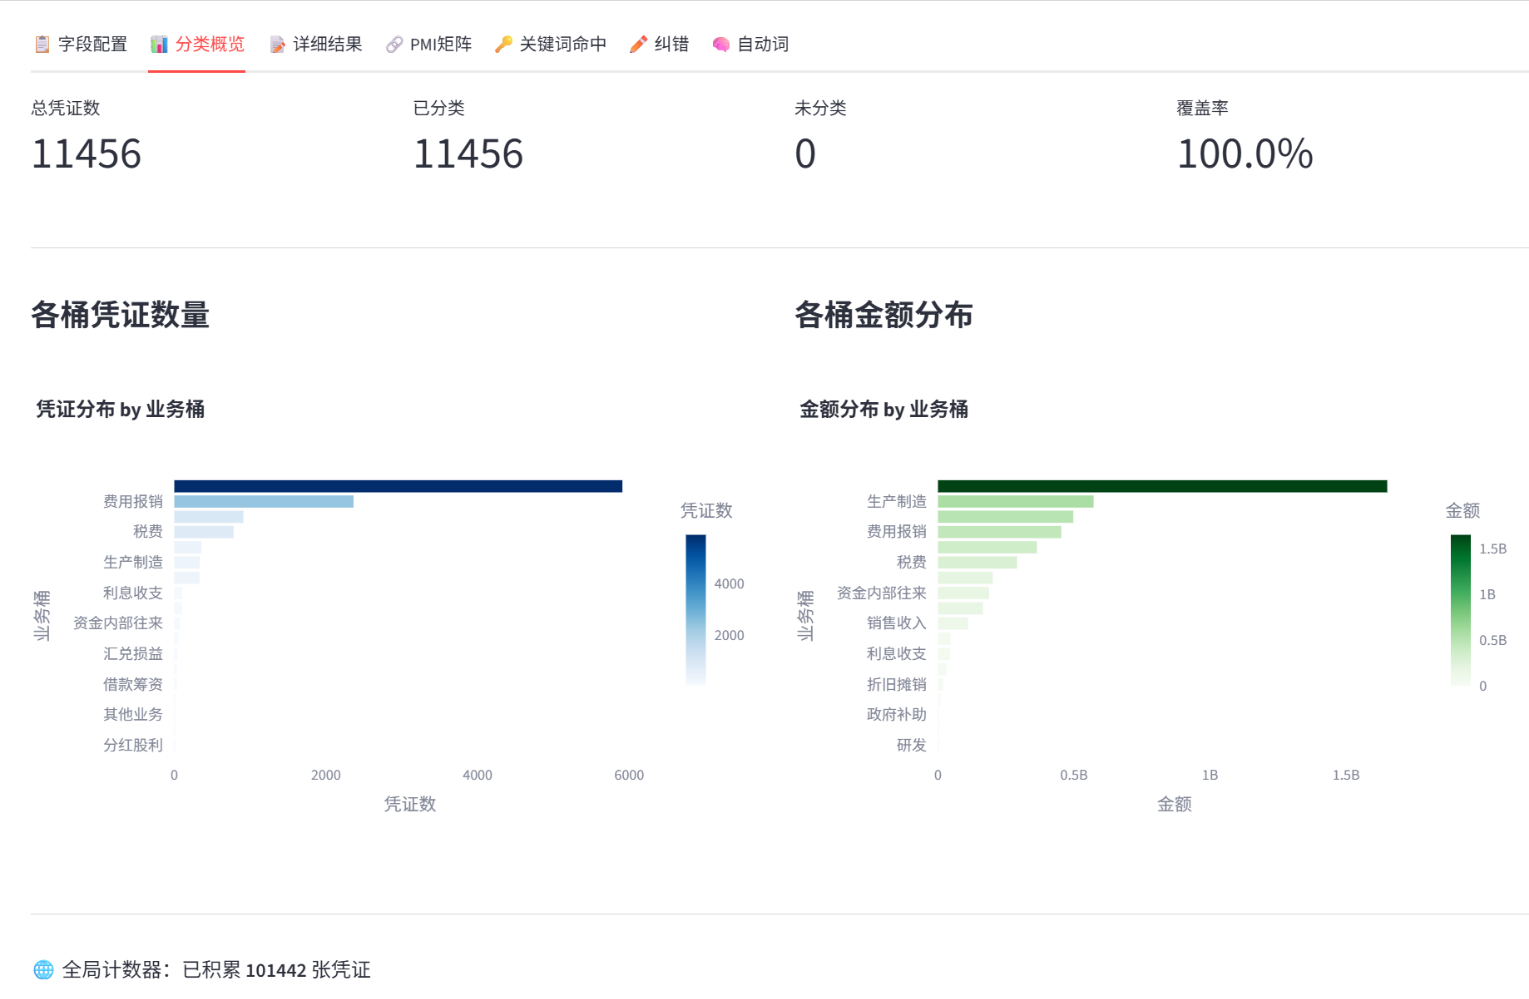This screenshot has width=1529, height=999.
Task: Click the 各桶凭证数量 heading
Action: (120, 315)
